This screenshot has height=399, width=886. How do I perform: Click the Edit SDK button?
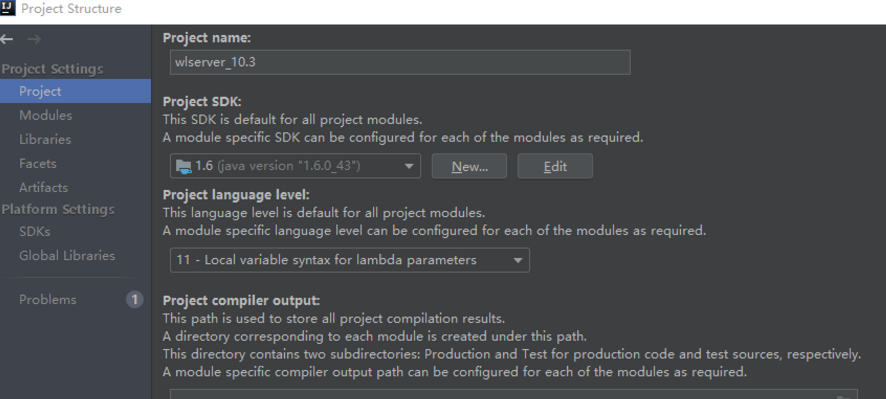pos(555,166)
